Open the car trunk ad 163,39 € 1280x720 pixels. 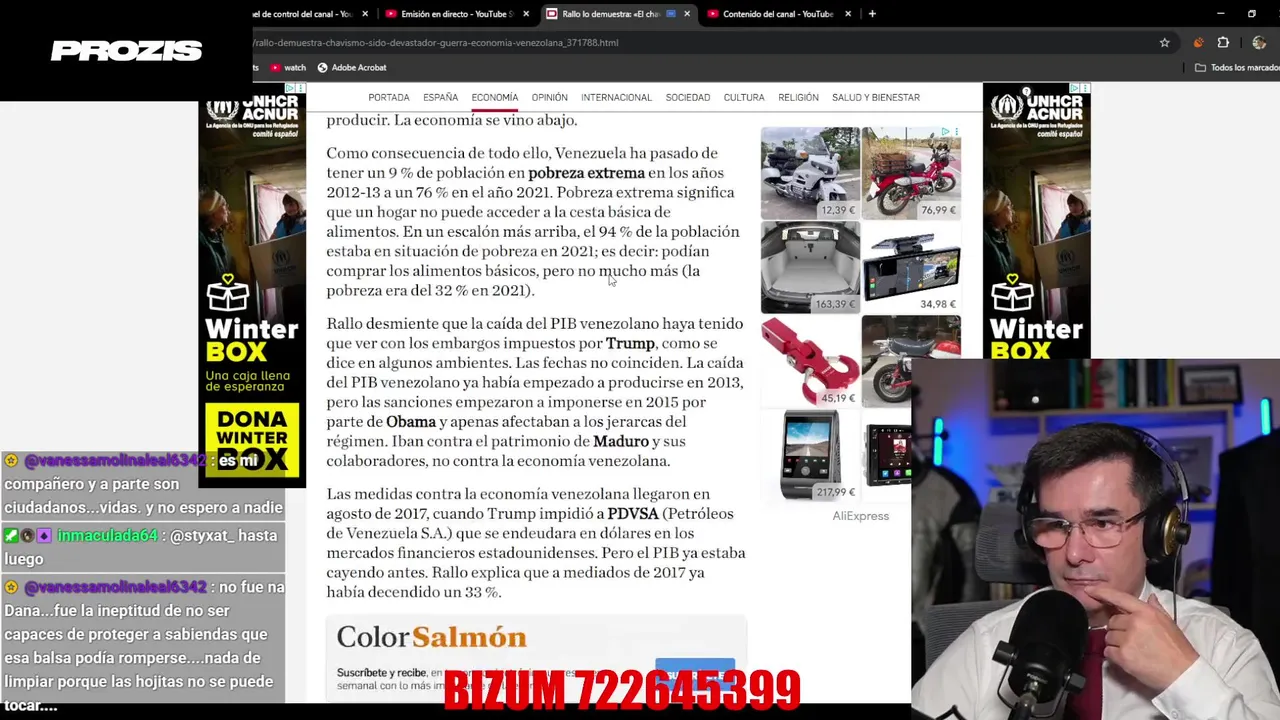[x=810, y=267]
